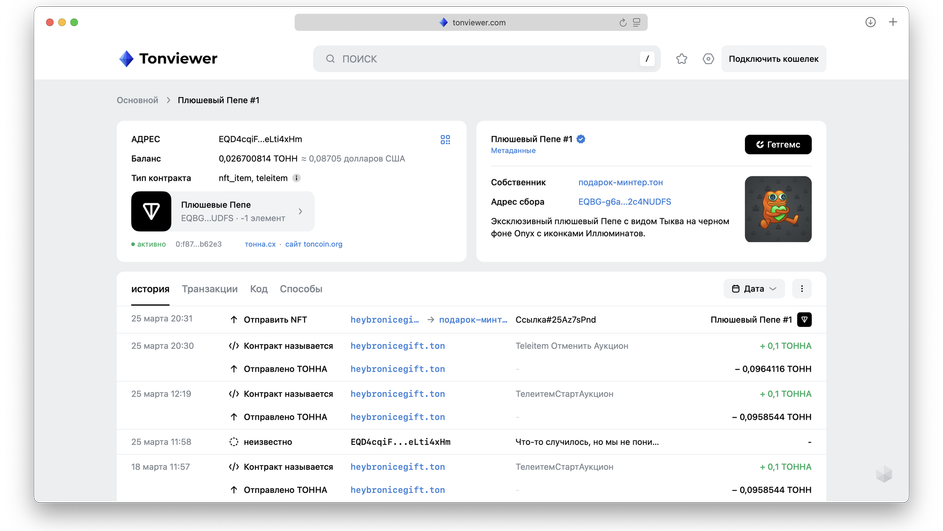Screen dimensions: 943x531
Task: Click the tonviewer.com address bar
Action: coord(471,22)
